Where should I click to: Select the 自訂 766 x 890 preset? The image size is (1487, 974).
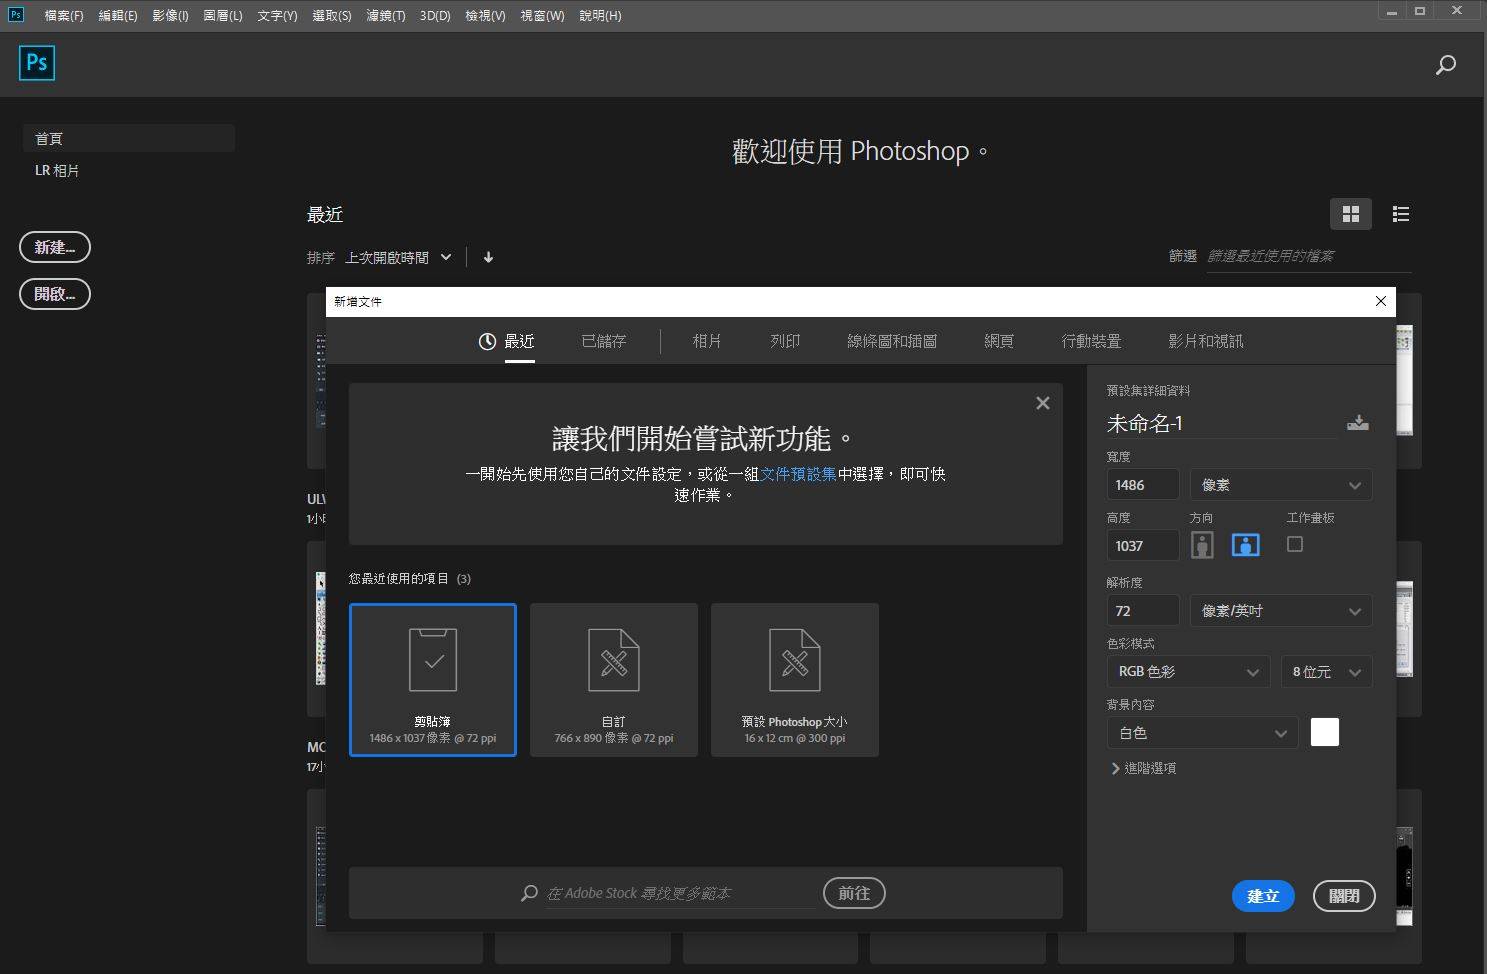614,680
